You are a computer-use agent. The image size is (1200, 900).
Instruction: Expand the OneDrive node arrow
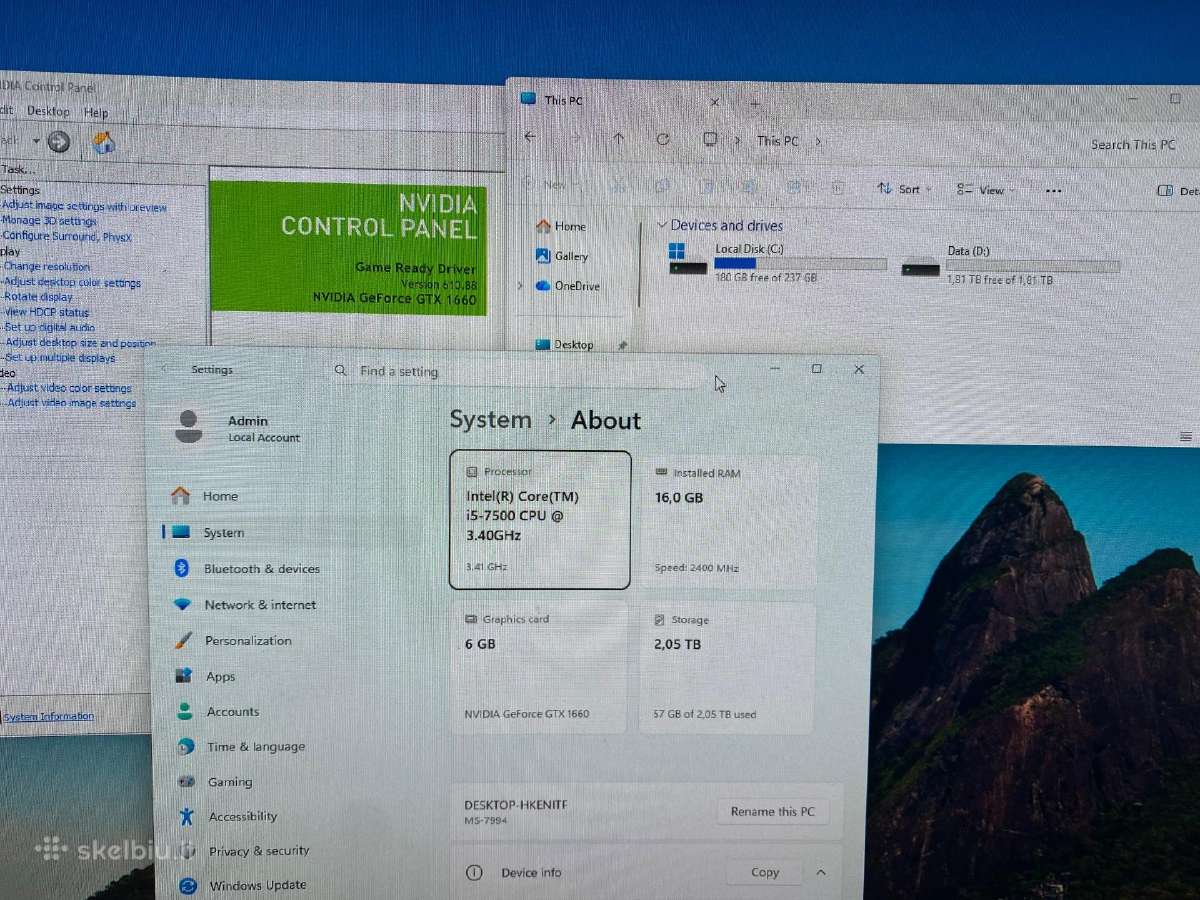pyautogui.click(x=520, y=286)
